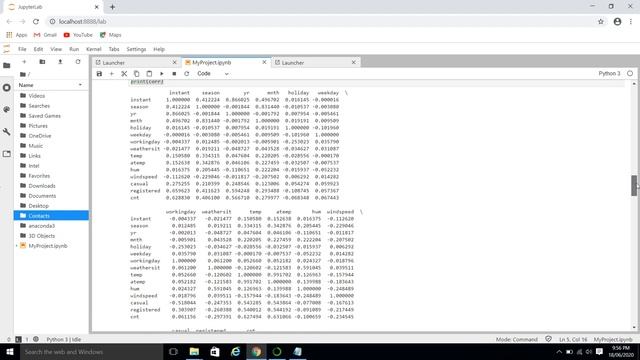The width and height of the screenshot is (640, 360).
Task: Open the Gmail bookmark
Action: (45, 35)
